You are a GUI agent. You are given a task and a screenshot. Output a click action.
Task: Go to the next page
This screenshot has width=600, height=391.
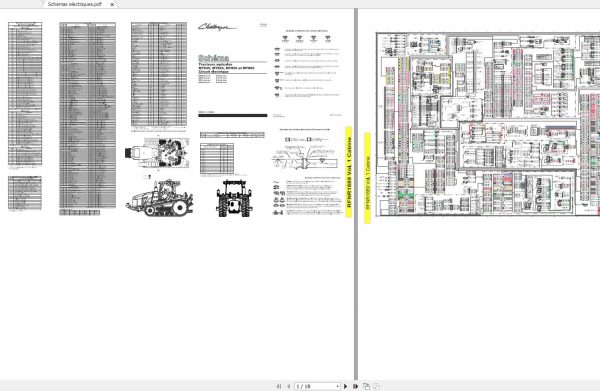click(x=346, y=386)
